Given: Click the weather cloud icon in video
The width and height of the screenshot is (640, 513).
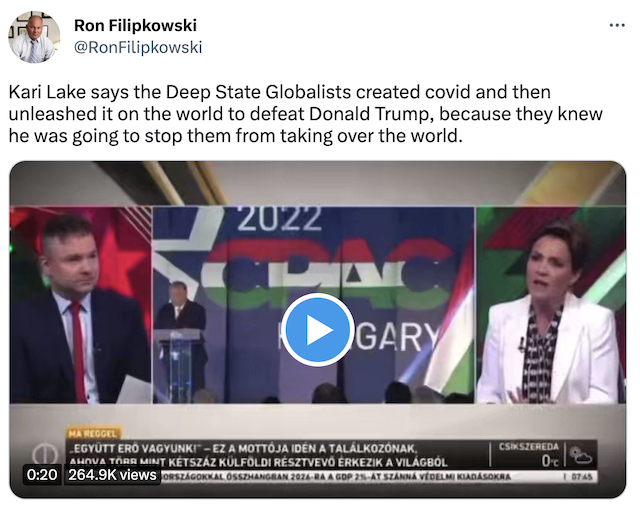Looking at the screenshot, I should point(581,455).
